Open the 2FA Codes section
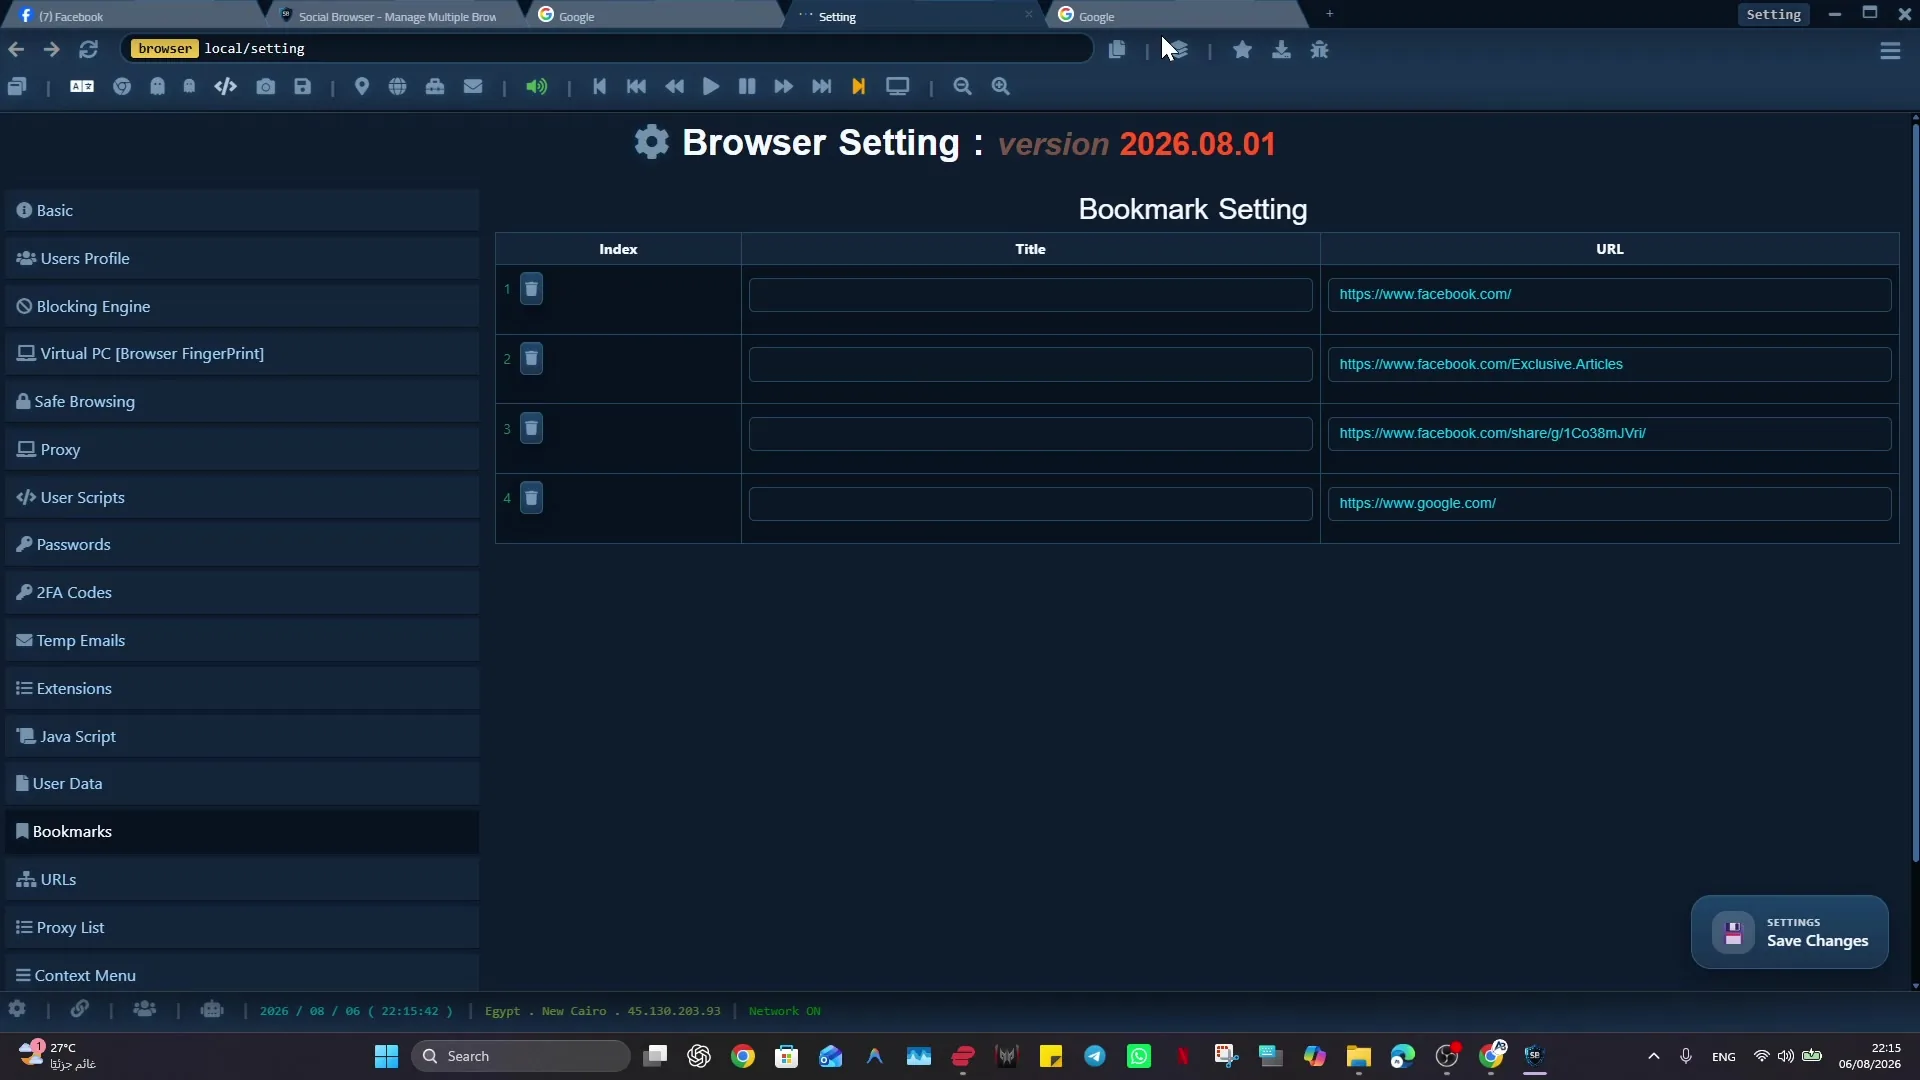The height and width of the screenshot is (1080, 1920). (242, 593)
